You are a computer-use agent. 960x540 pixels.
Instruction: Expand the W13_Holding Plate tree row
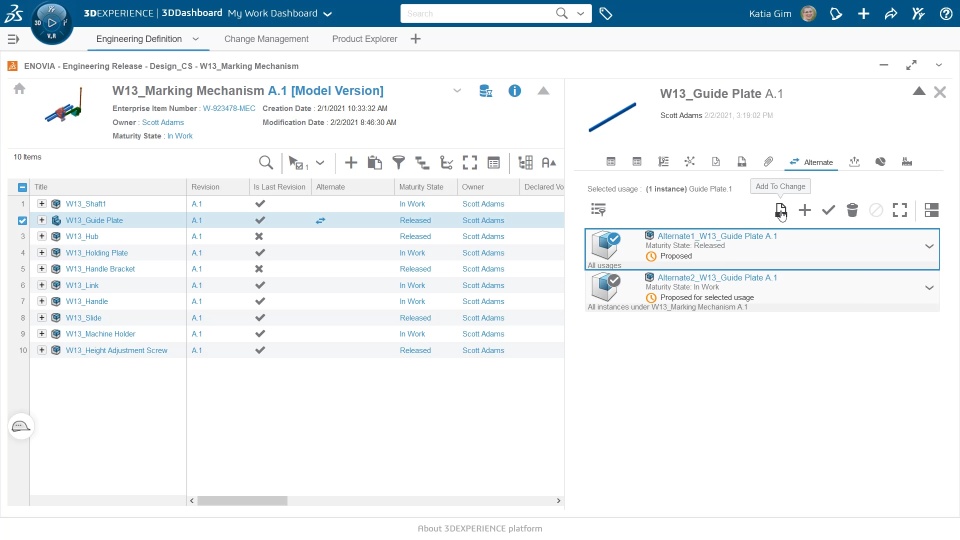coord(42,253)
